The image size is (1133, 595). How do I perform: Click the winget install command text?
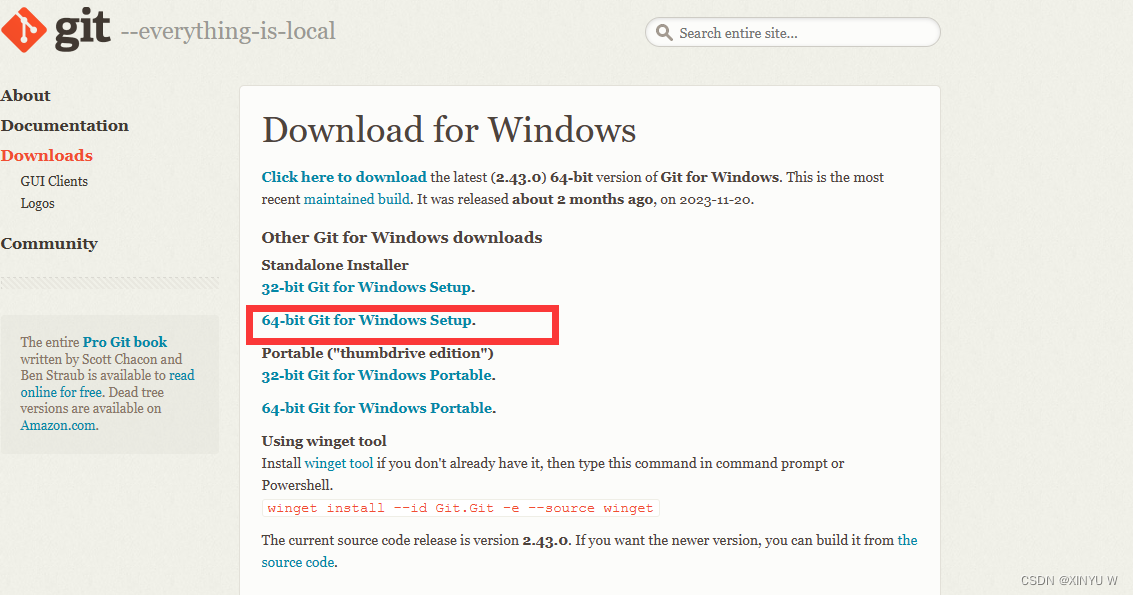460,508
